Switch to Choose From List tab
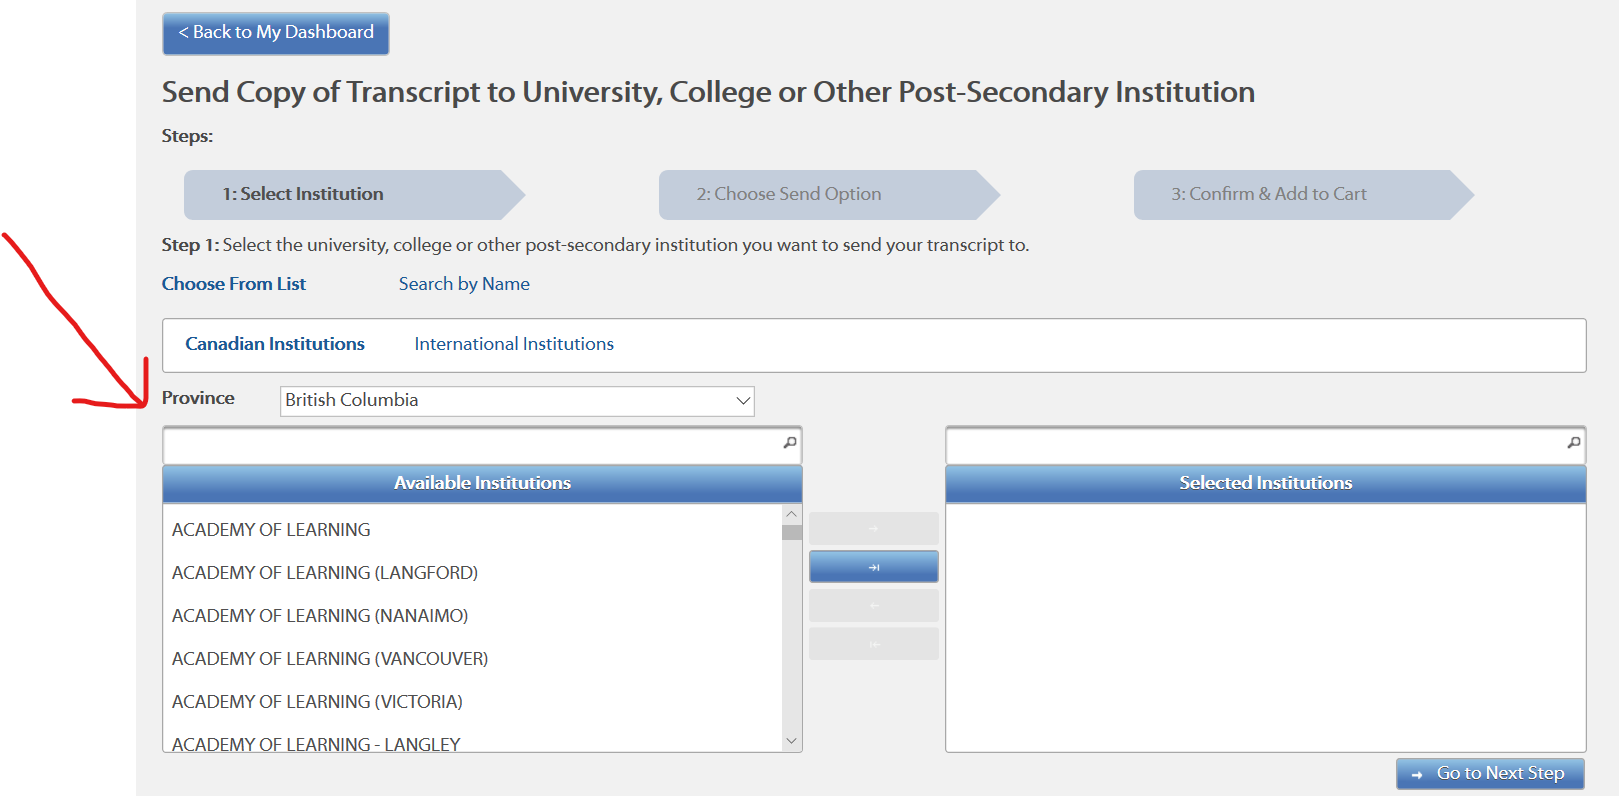Screen dimensions: 1619x796 [x=234, y=284]
